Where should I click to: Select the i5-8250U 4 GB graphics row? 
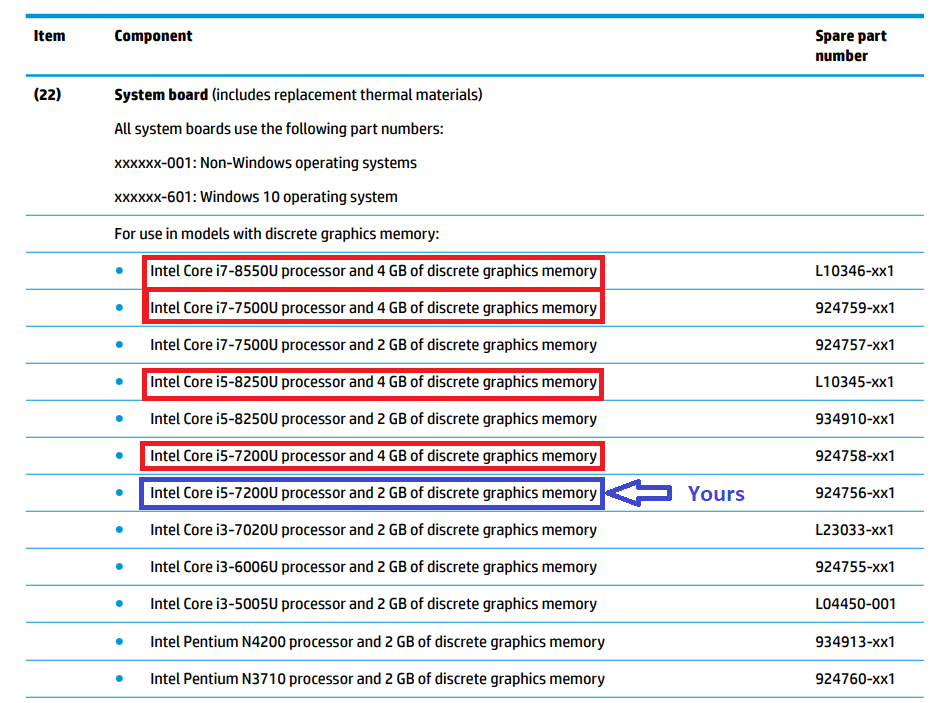click(475, 382)
